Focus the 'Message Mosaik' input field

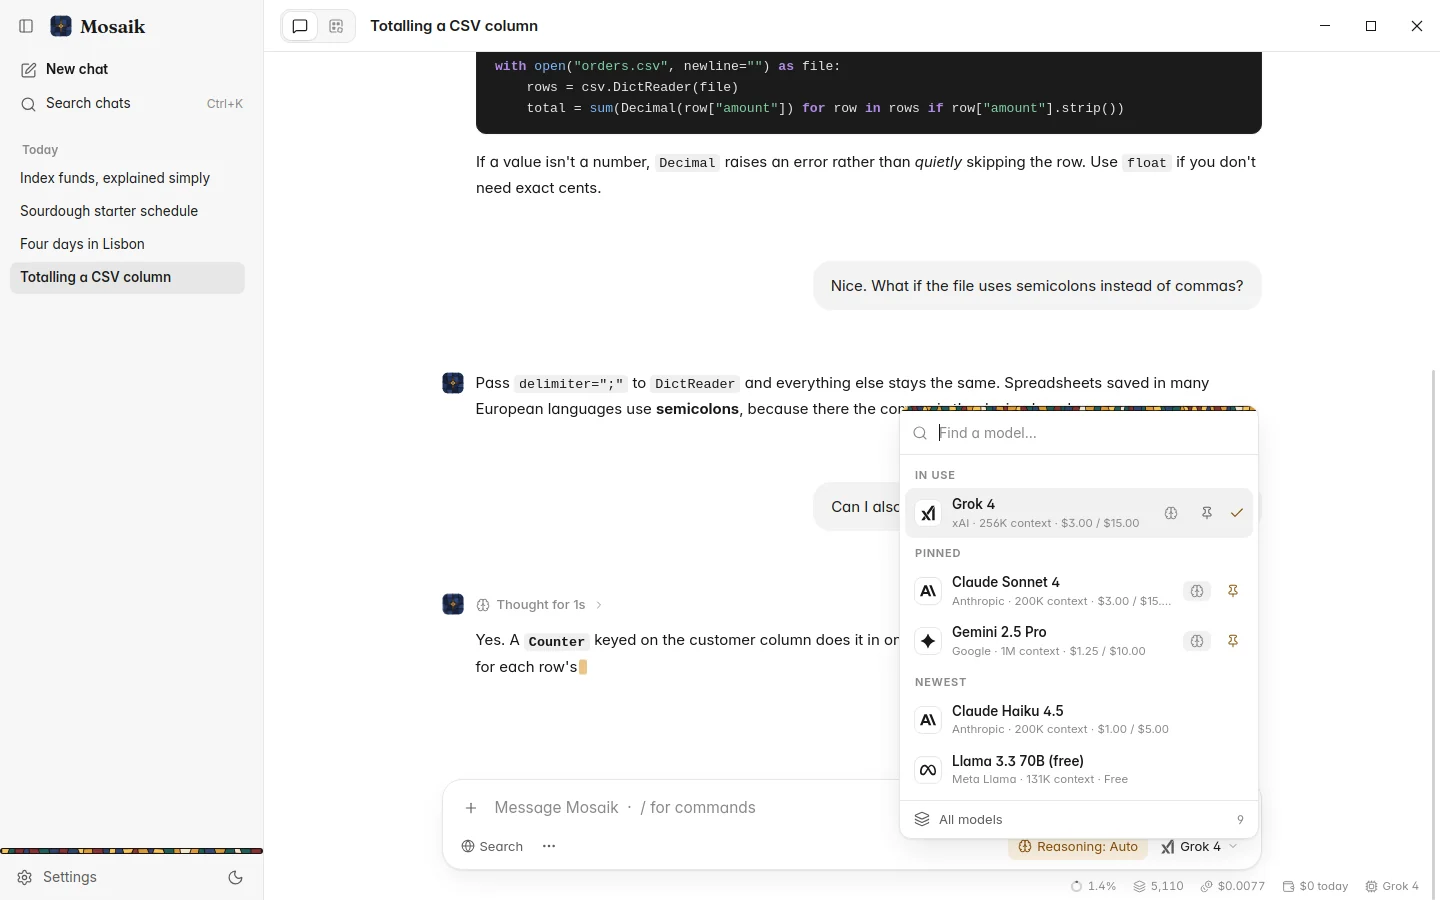tap(690, 808)
